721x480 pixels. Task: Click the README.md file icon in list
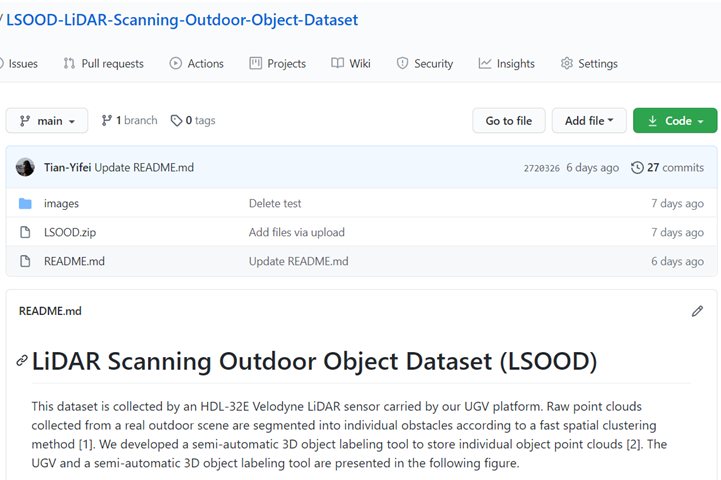point(25,261)
